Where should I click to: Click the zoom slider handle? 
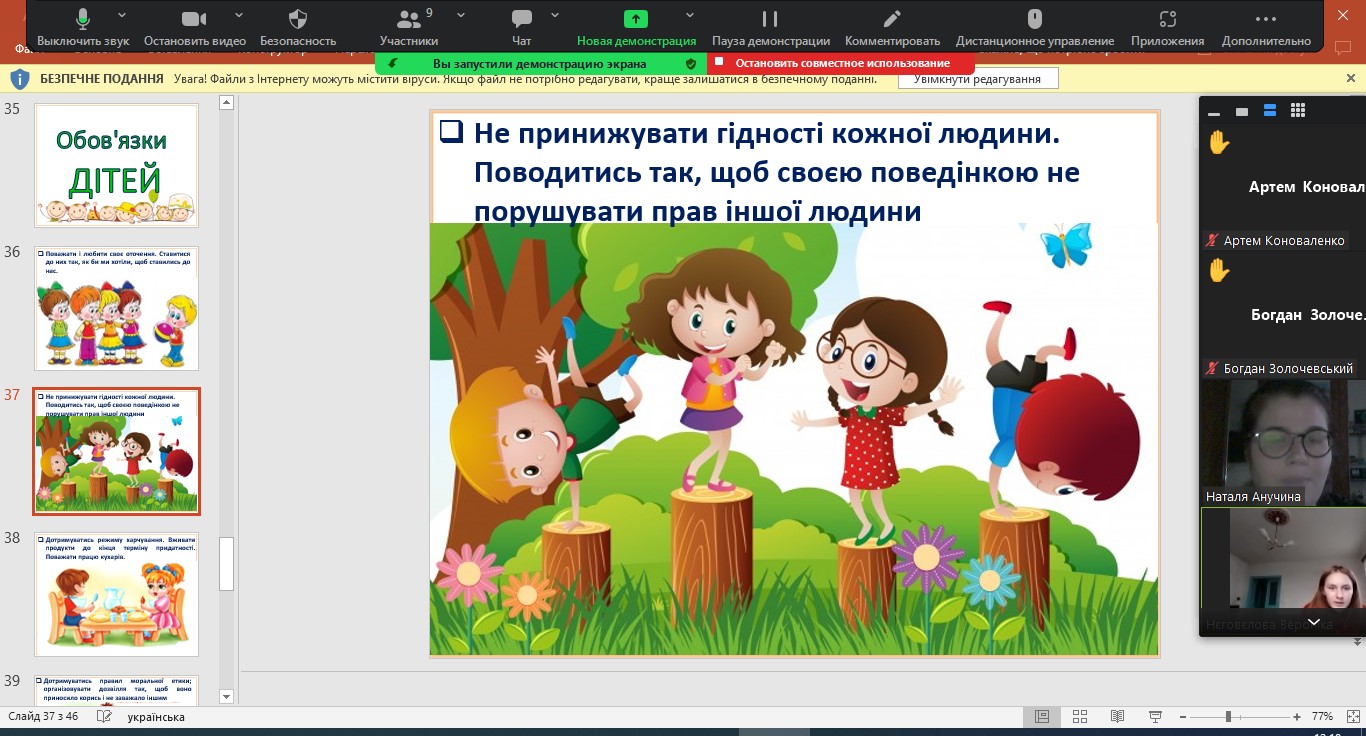pyautogui.click(x=1228, y=717)
